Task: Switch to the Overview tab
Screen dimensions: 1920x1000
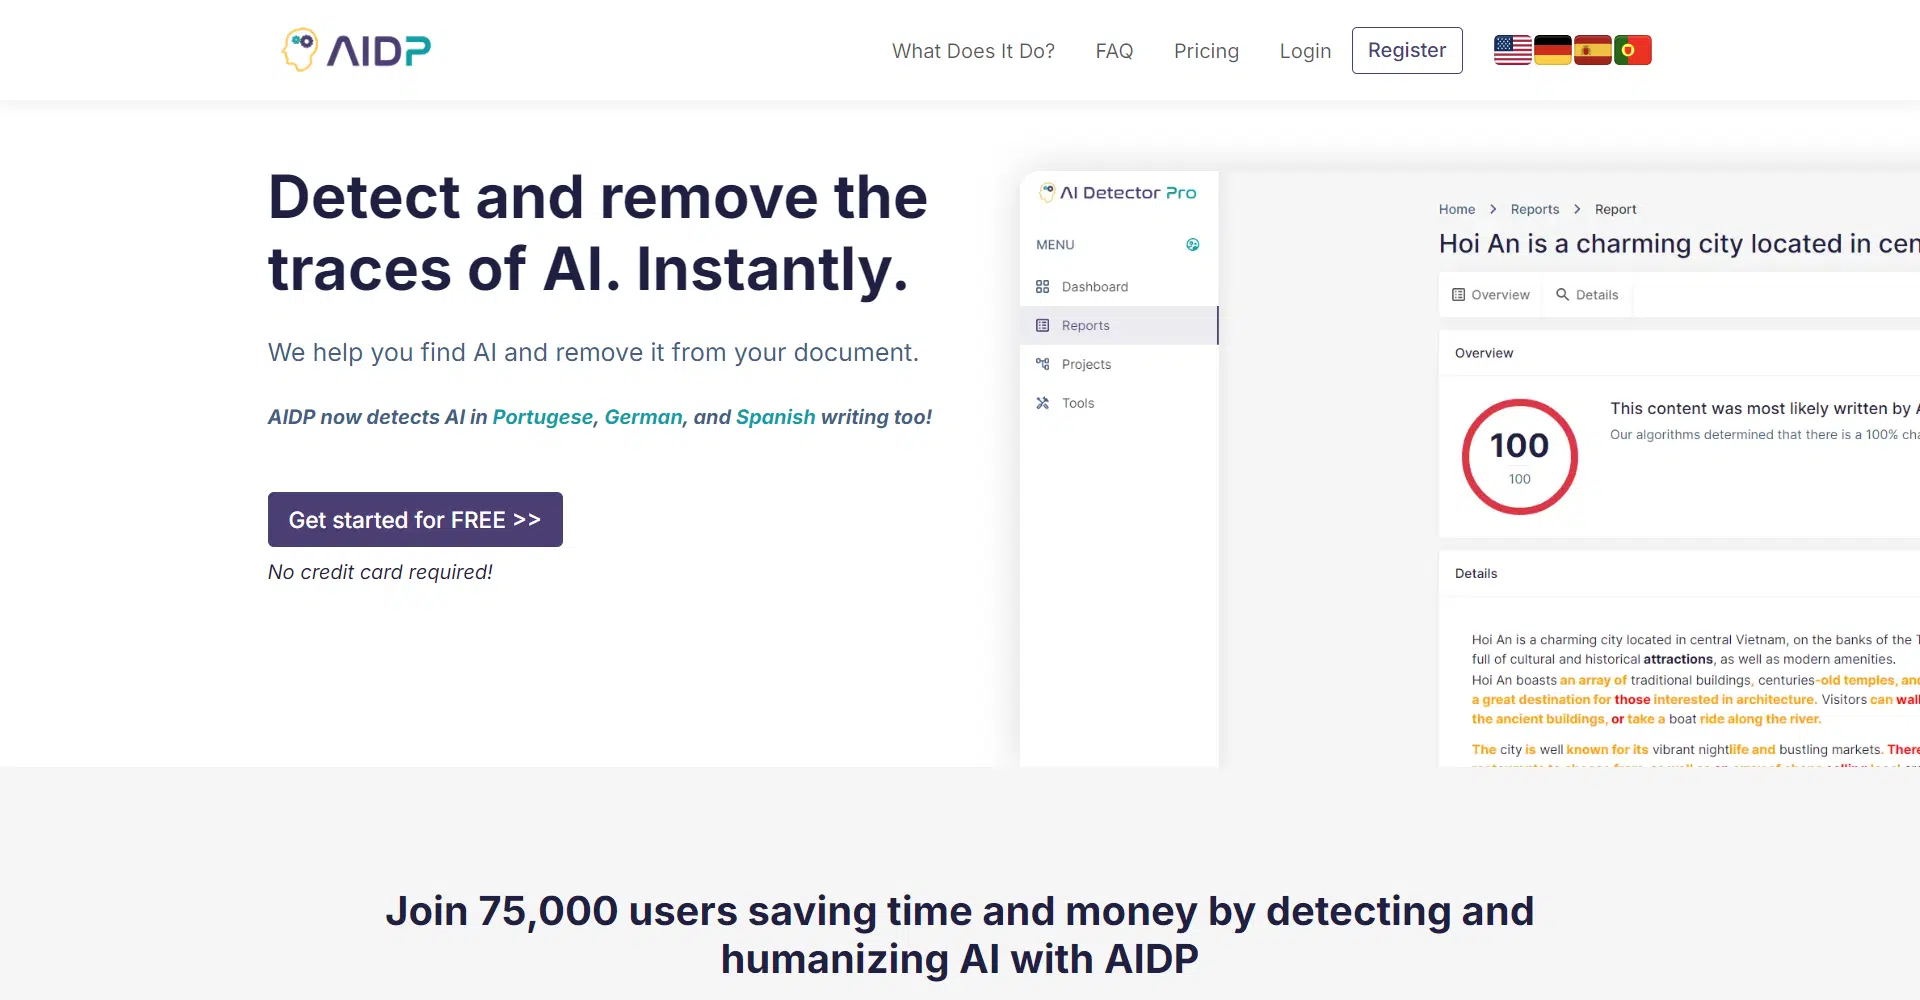Action: coord(1491,295)
